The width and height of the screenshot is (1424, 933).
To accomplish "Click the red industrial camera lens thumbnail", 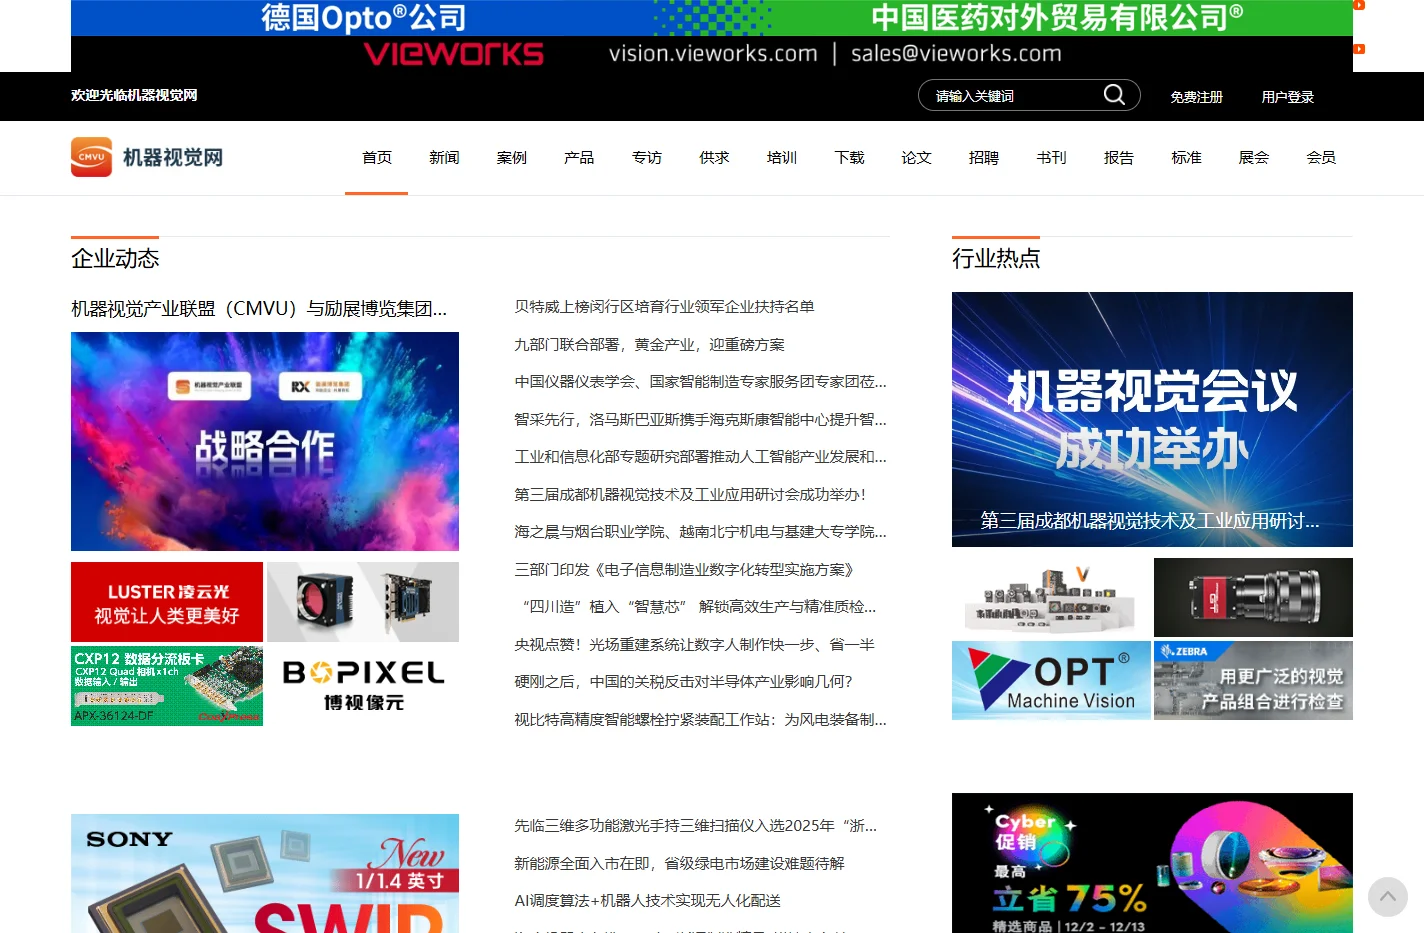I will pos(1253,597).
